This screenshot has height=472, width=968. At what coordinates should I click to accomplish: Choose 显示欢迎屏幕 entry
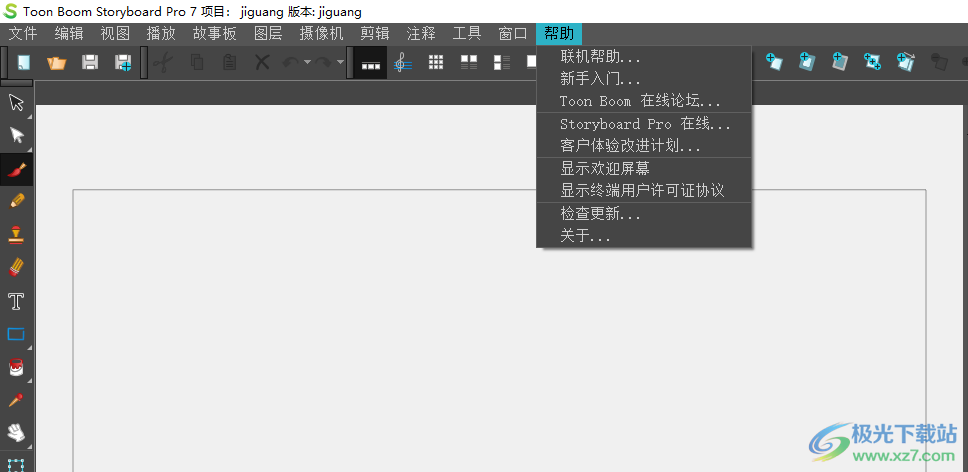(x=644, y=168)
